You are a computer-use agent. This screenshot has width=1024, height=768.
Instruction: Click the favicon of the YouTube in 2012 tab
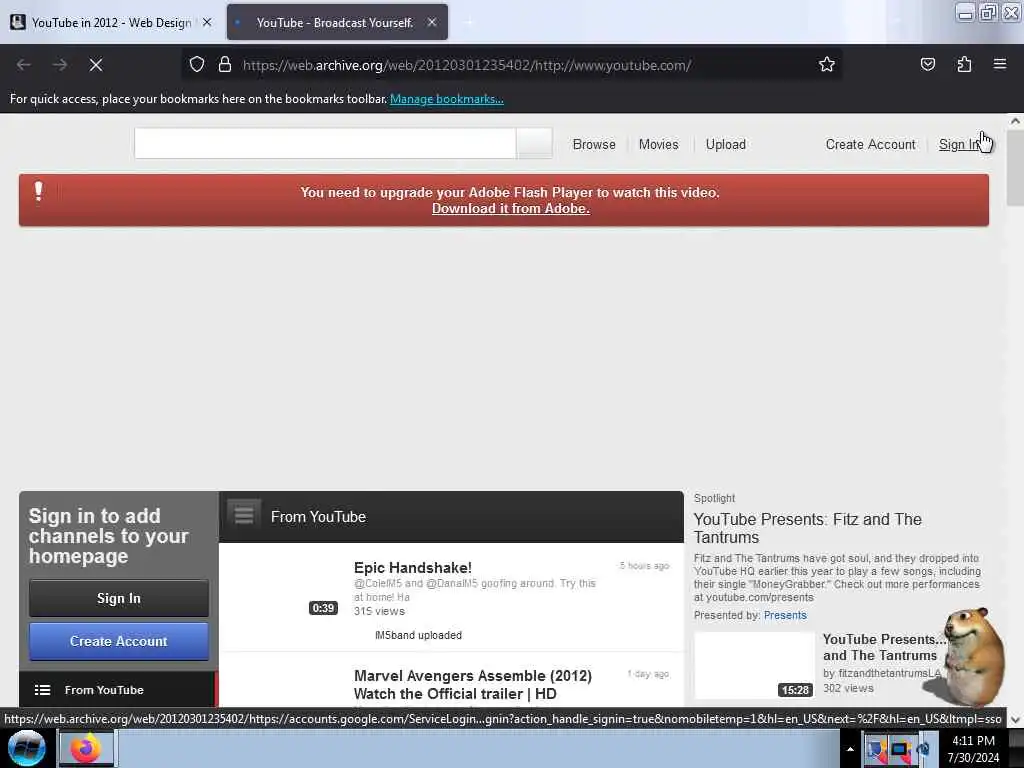pos(18,22)
